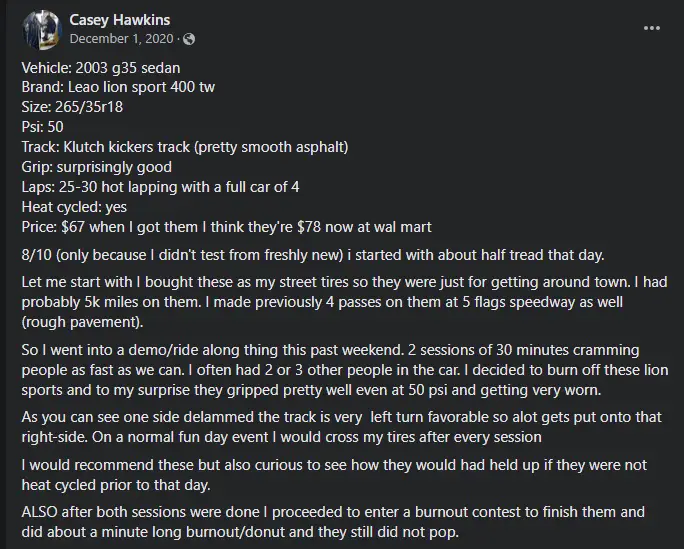Click the 'Psi: 50' text line
This screenshot has width=684, height=549.
coord(42,127)
